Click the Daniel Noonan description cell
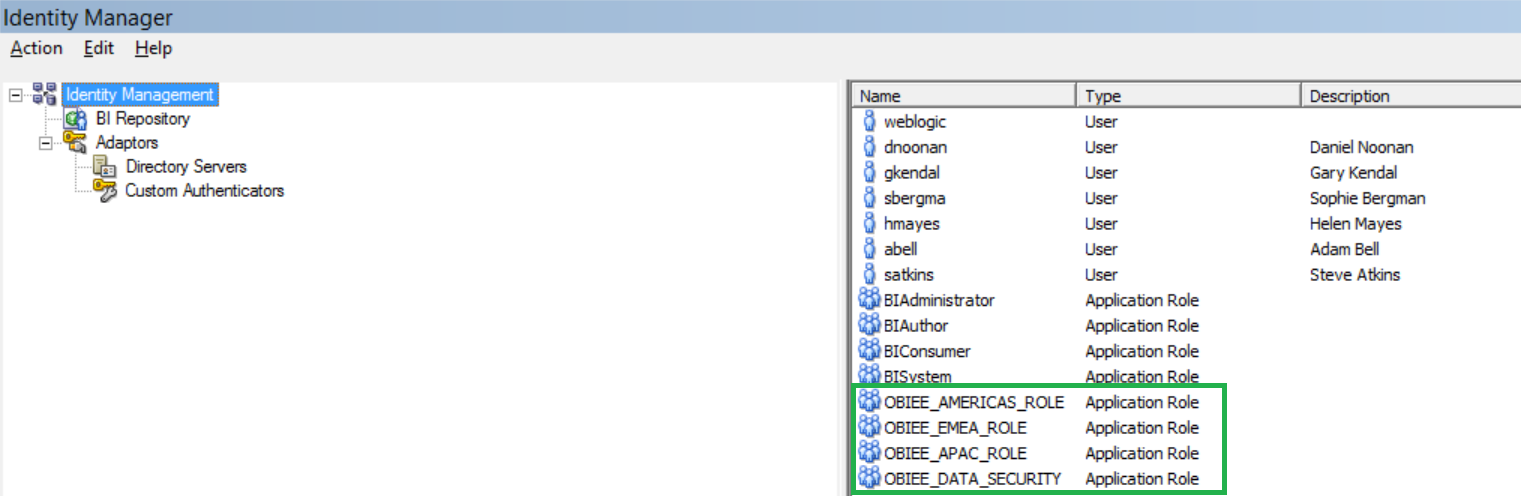This screenshot has width=1521, height=496. coord(1363,147)
